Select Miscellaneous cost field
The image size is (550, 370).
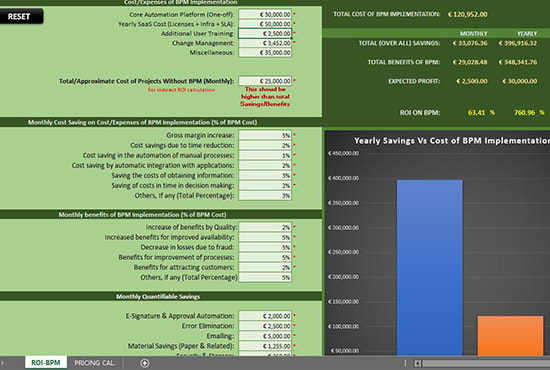click(x=265, y=52)
